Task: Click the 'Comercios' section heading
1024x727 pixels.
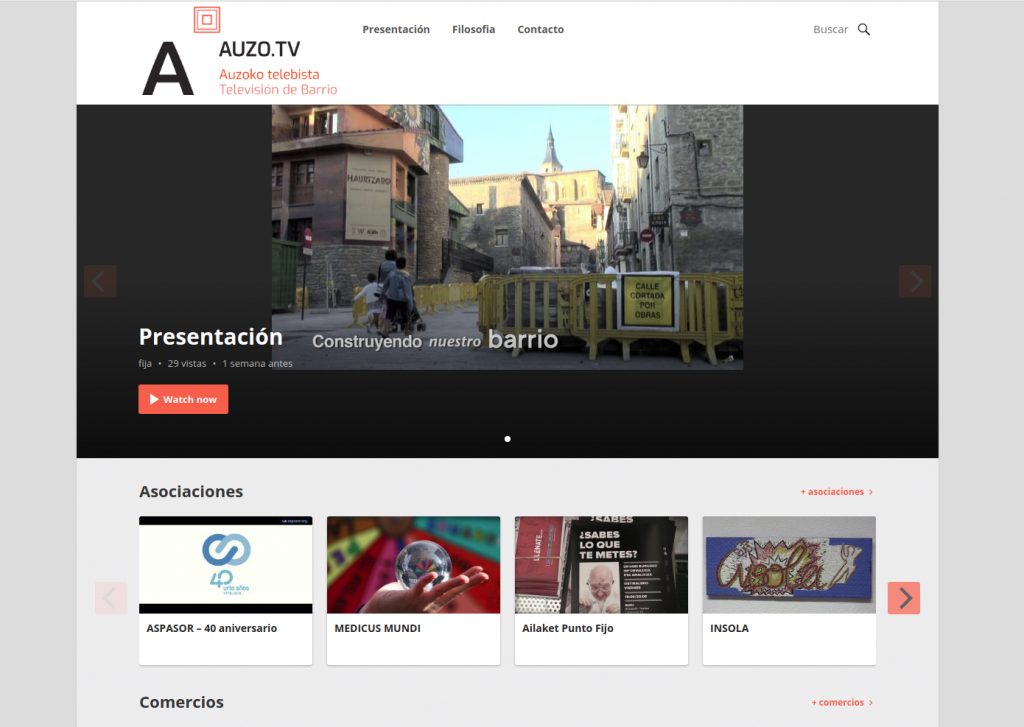Action: (181, 703)
